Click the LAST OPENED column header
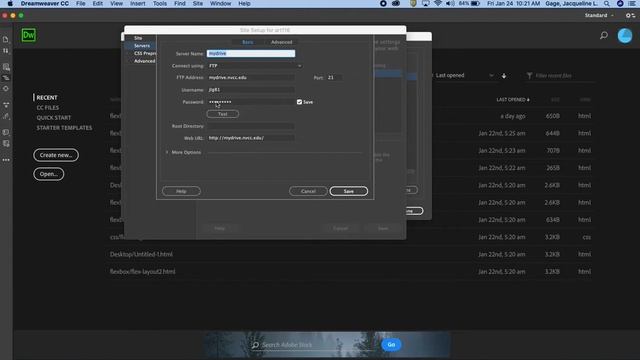This screenshot has height=360, width=640. (x=513, y=100)
